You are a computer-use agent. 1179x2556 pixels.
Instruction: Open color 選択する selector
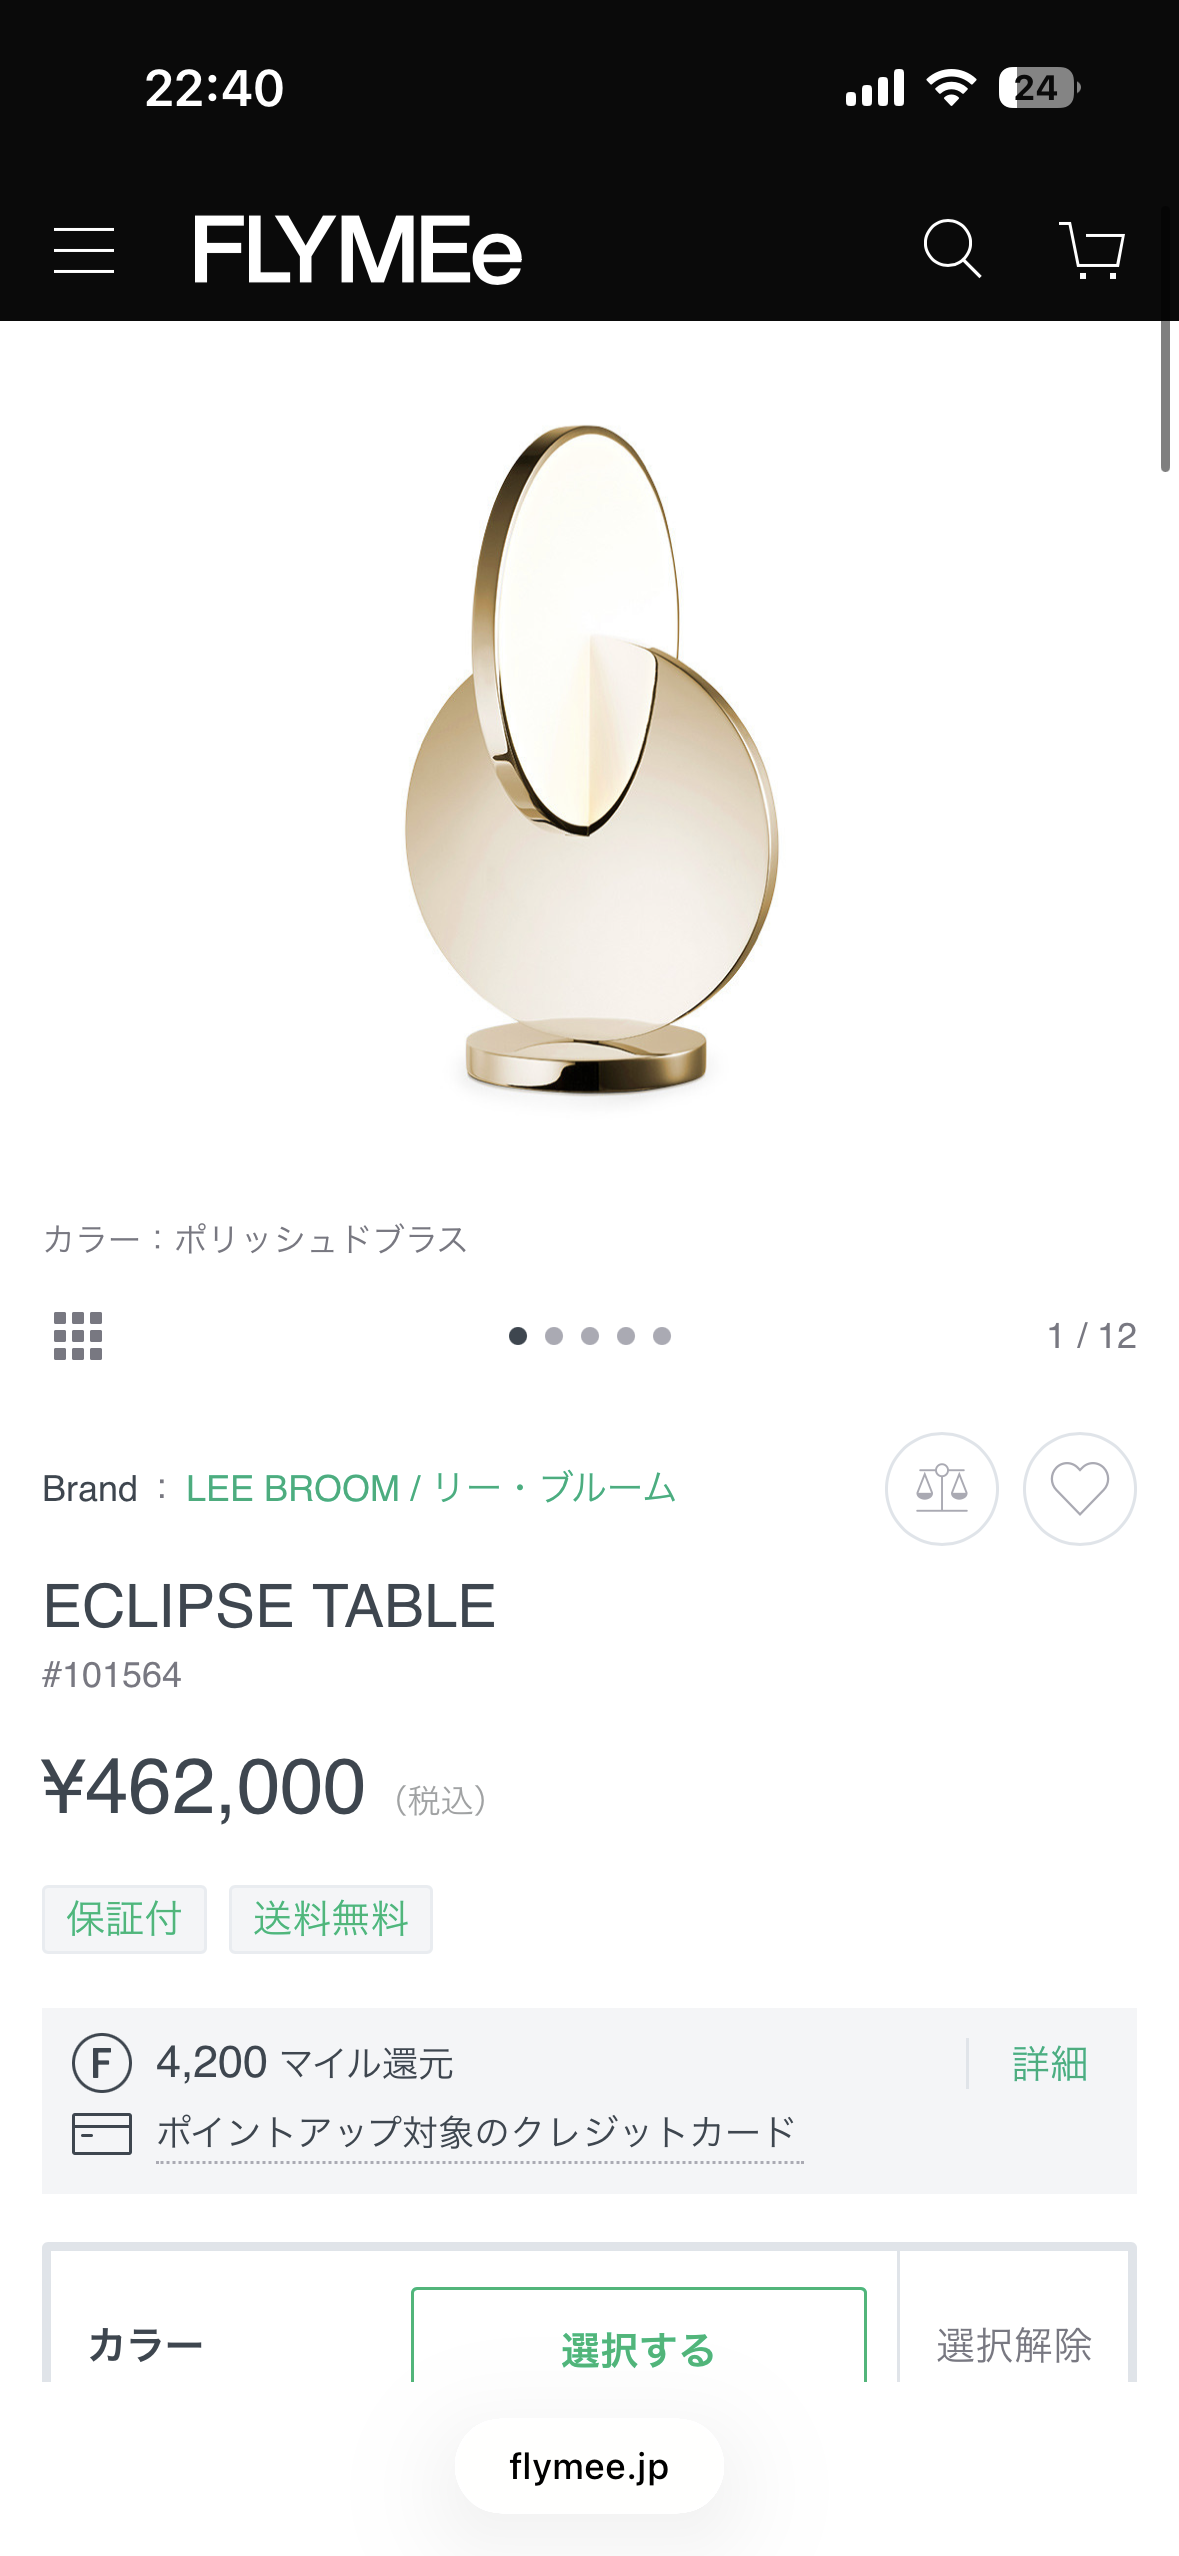point(638,2346)
